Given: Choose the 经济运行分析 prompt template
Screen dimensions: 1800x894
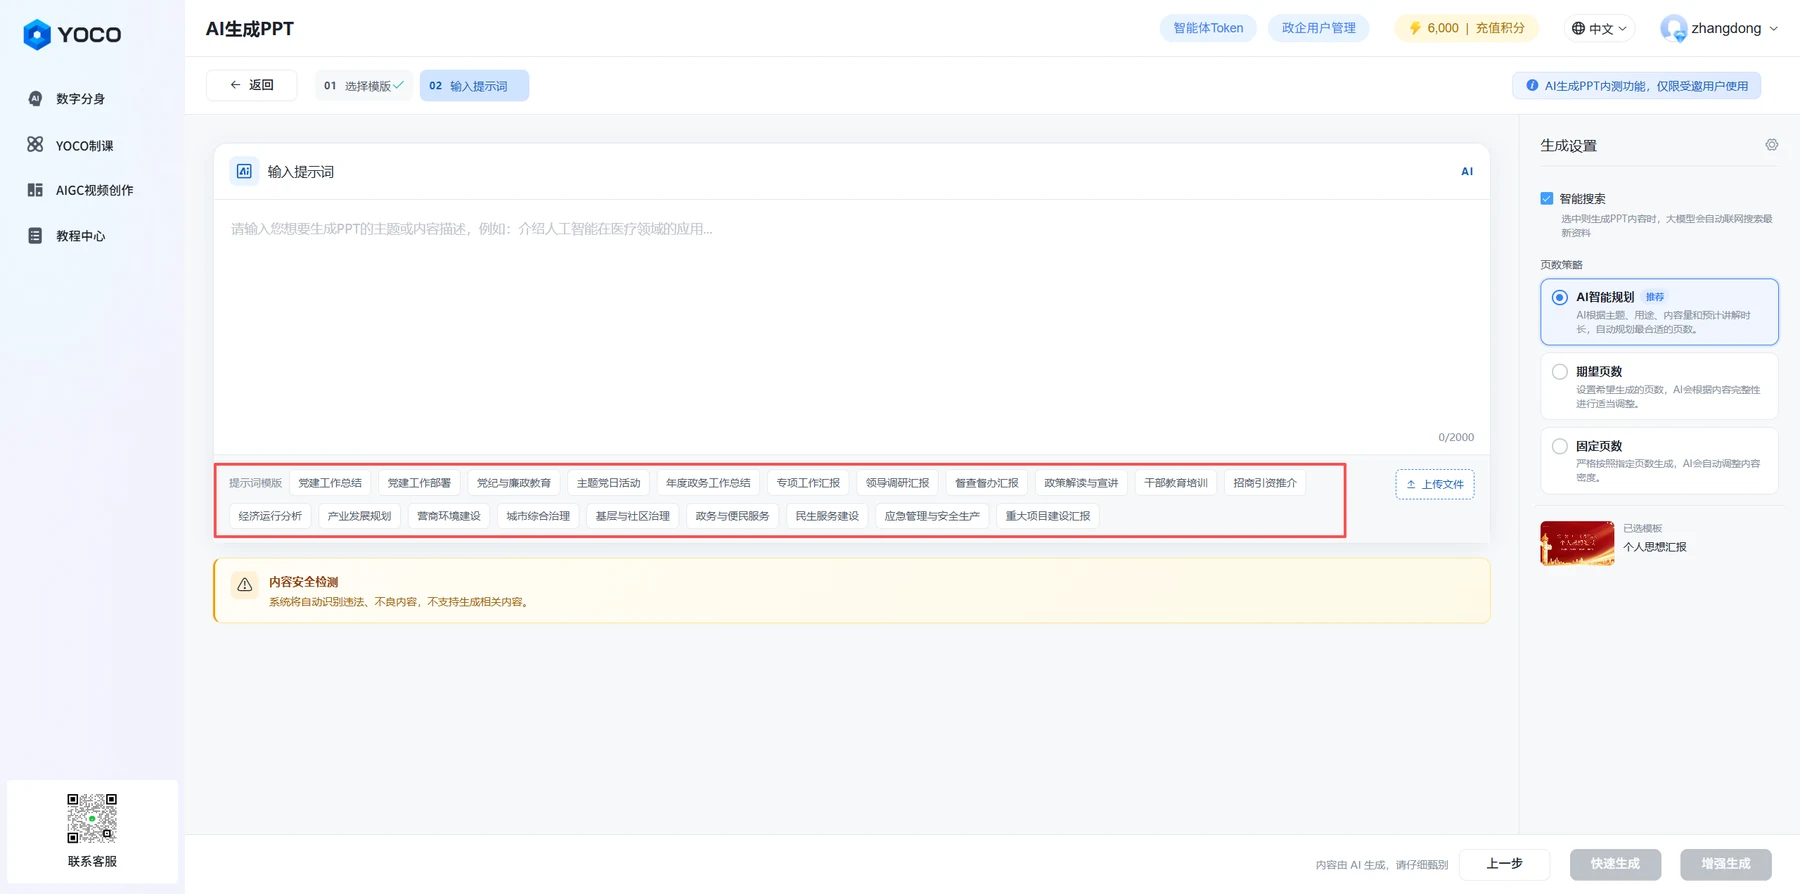Looking at the screenshot, I should point(270,516).
